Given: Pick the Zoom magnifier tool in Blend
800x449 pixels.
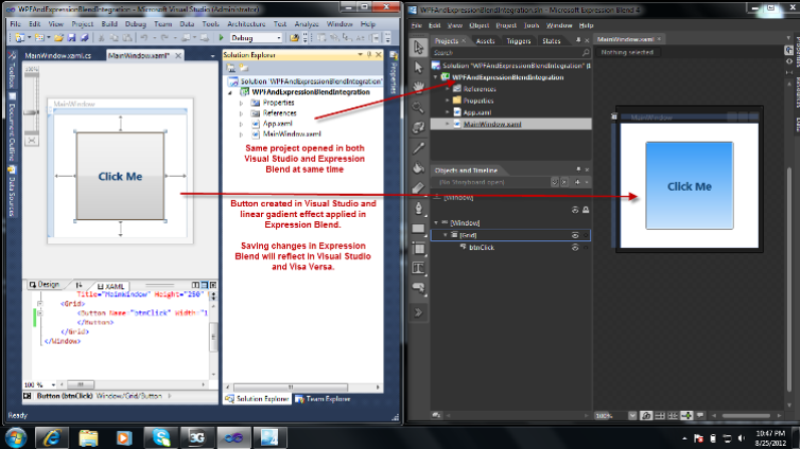Looking at the screenshot, I should click(x=418, y=107).
